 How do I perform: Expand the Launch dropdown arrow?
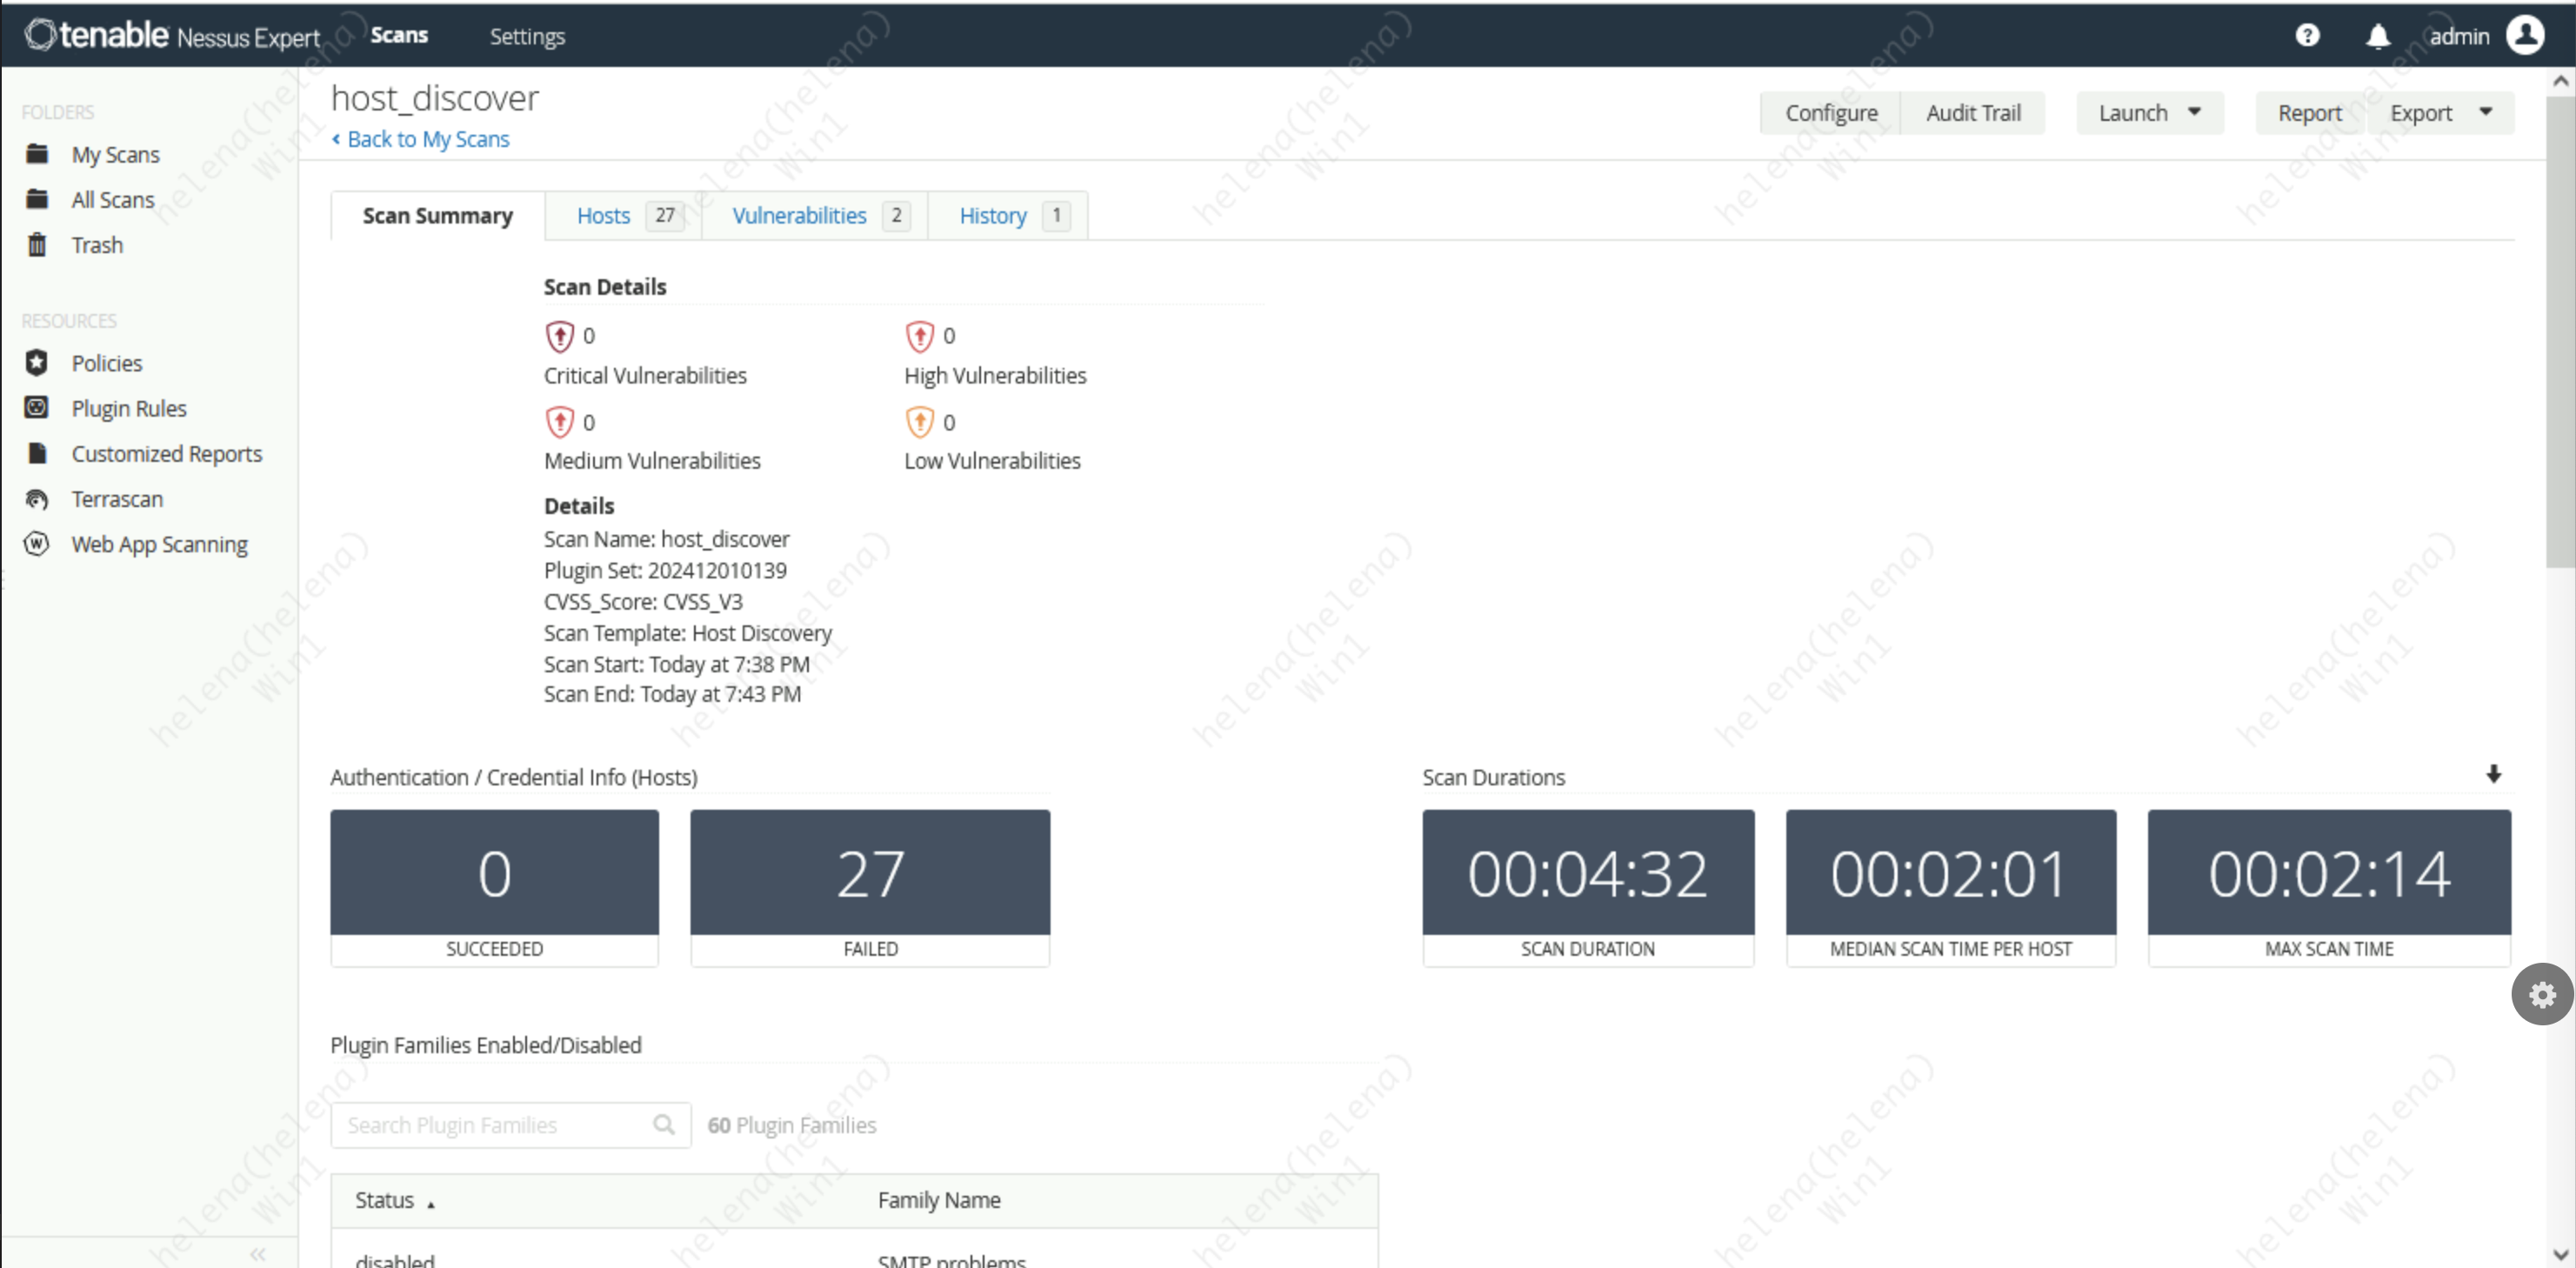pos(2194,112)
